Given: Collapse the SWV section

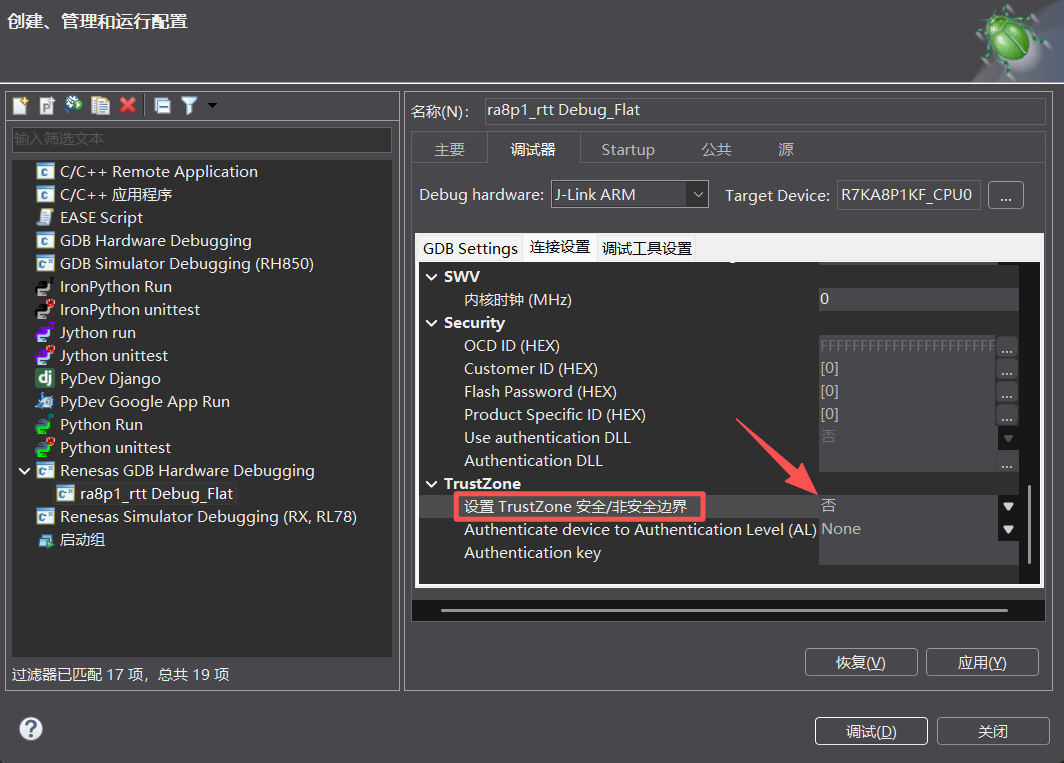Looking at the screenshot, I should tap(432, 277).
